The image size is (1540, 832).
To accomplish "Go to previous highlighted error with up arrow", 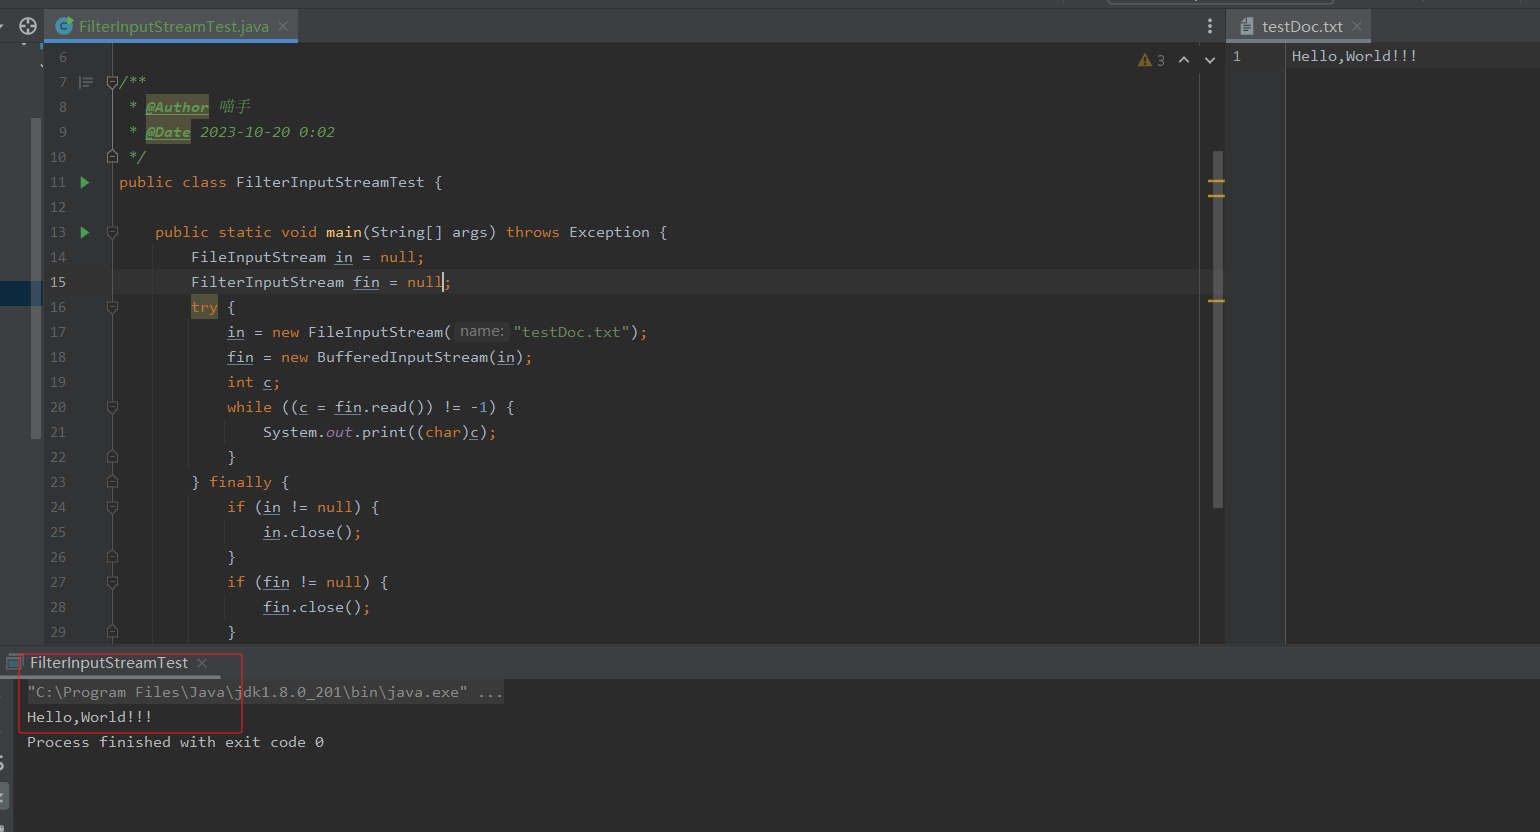I will pos(1184,60).
